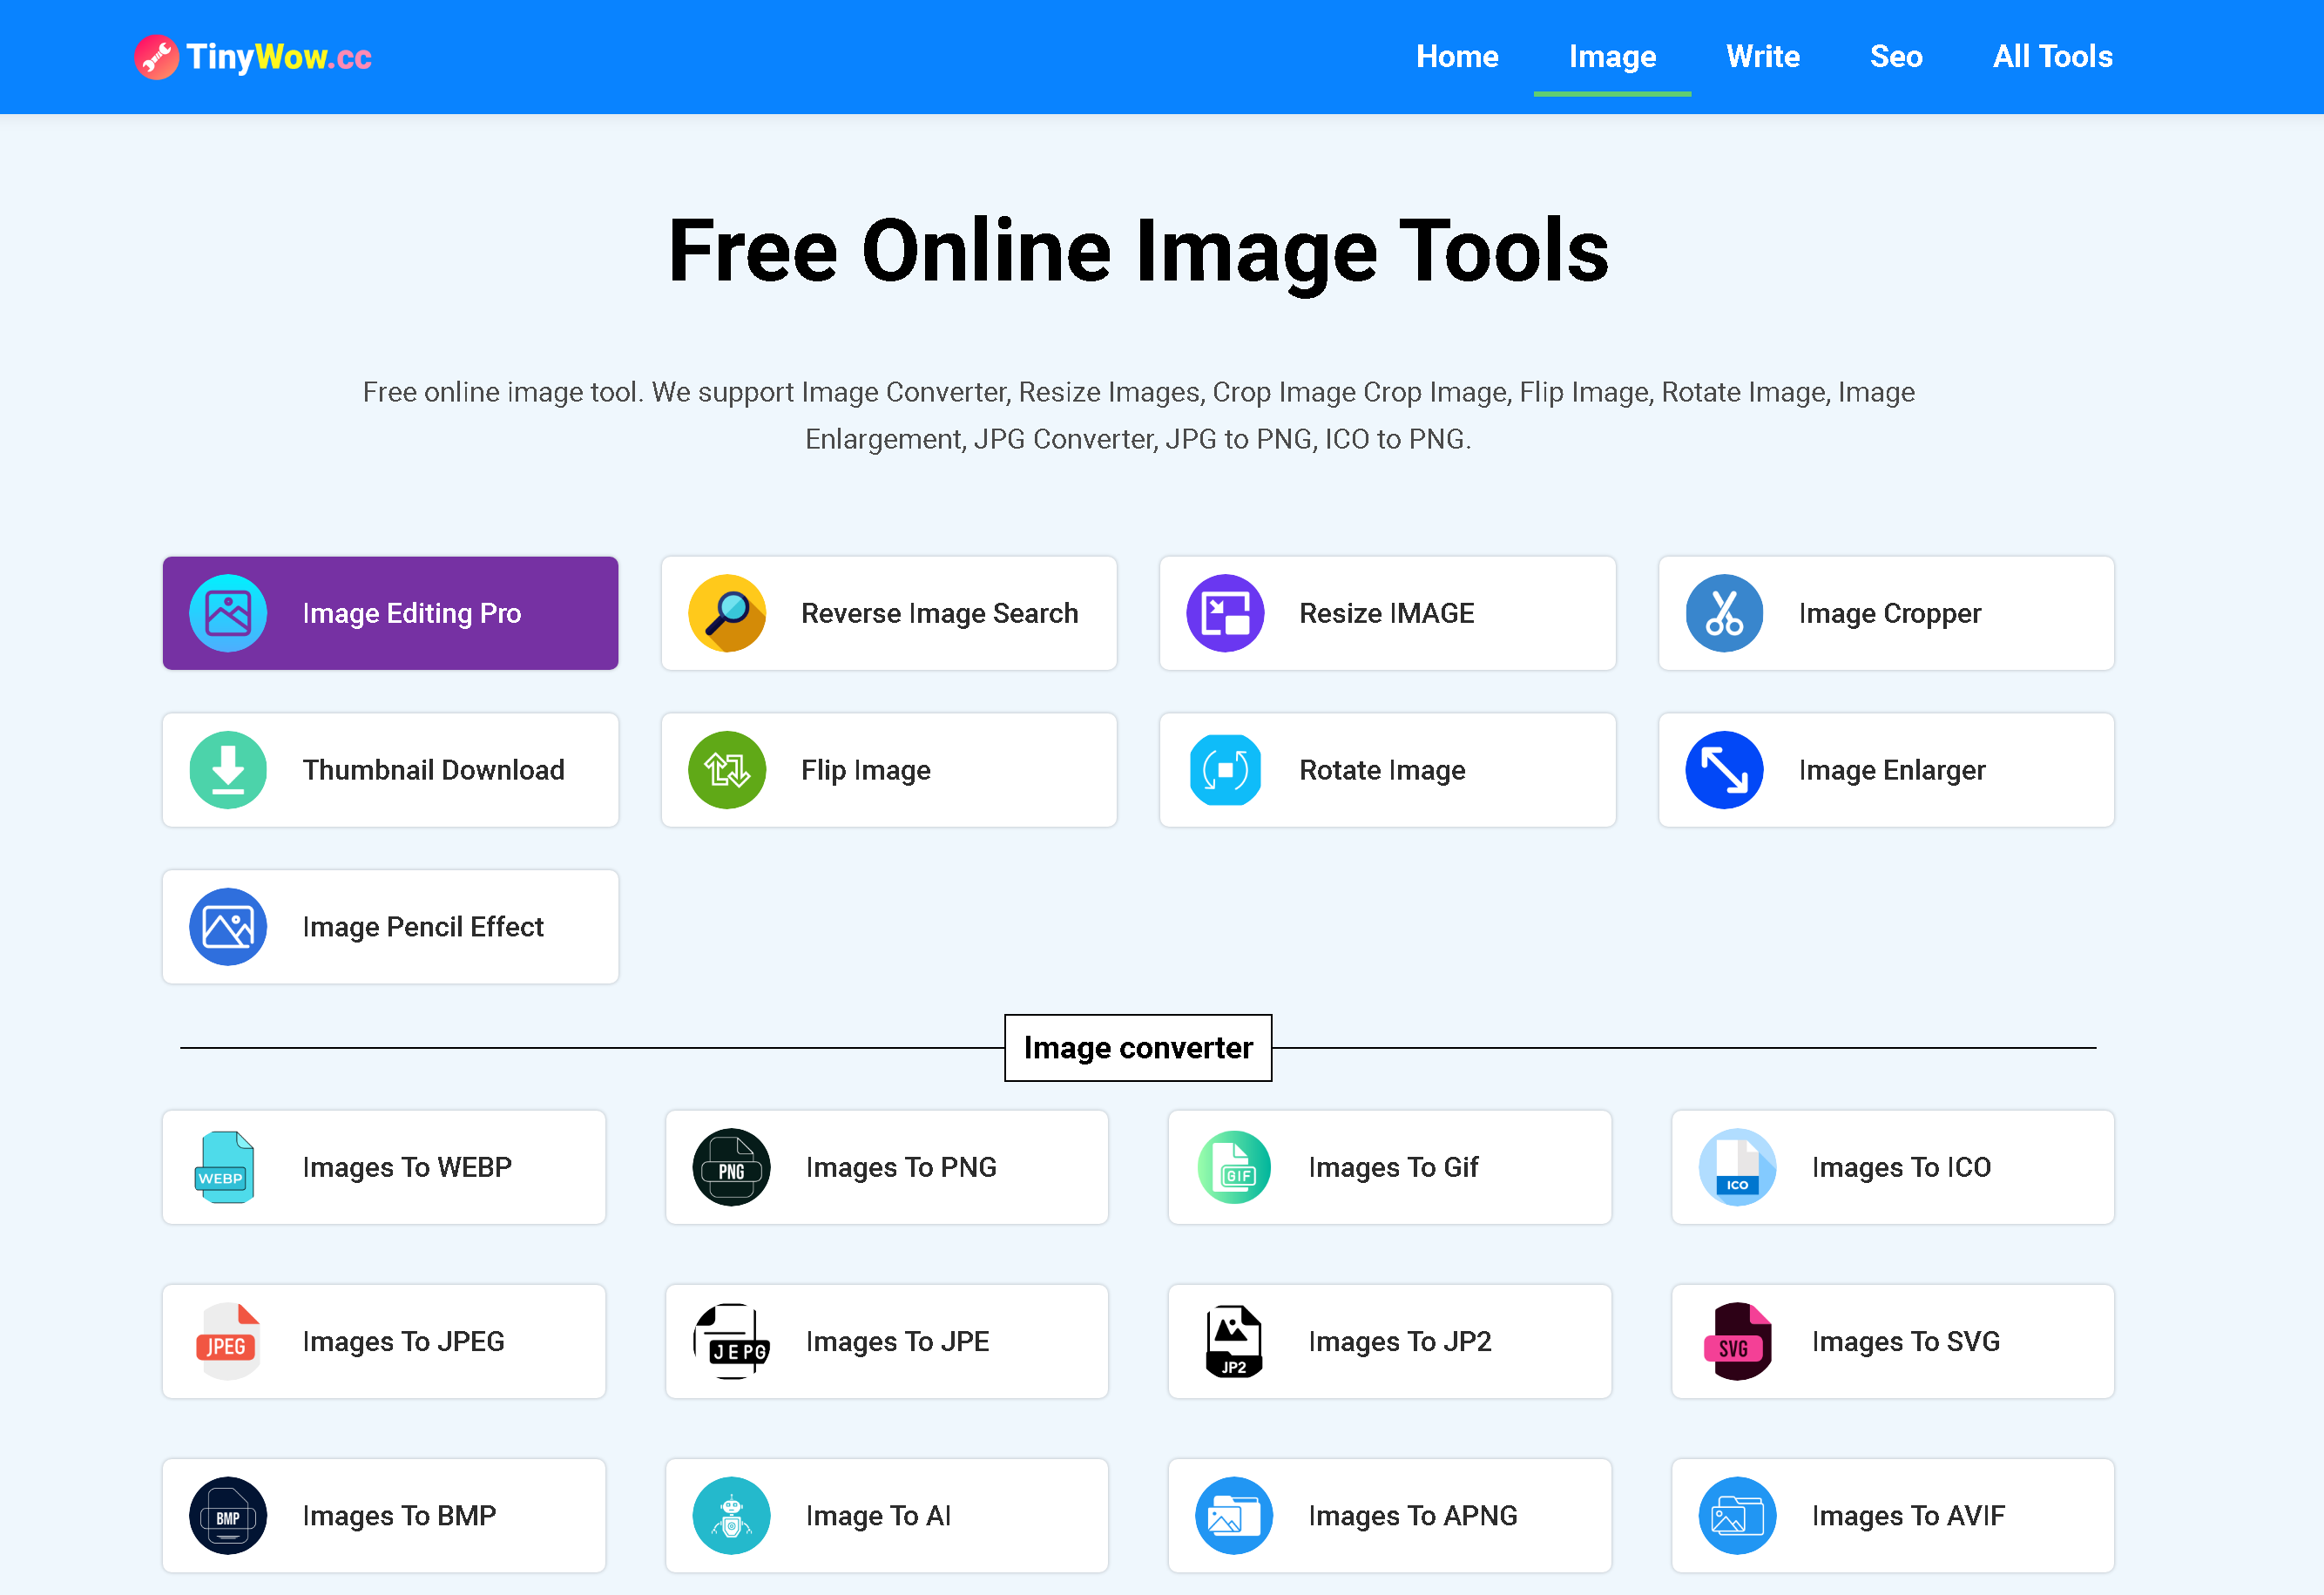Click the Resize IMAGE purple icon
The height and width of the screenshot is (1595, 2324).
pos(1225,613)
